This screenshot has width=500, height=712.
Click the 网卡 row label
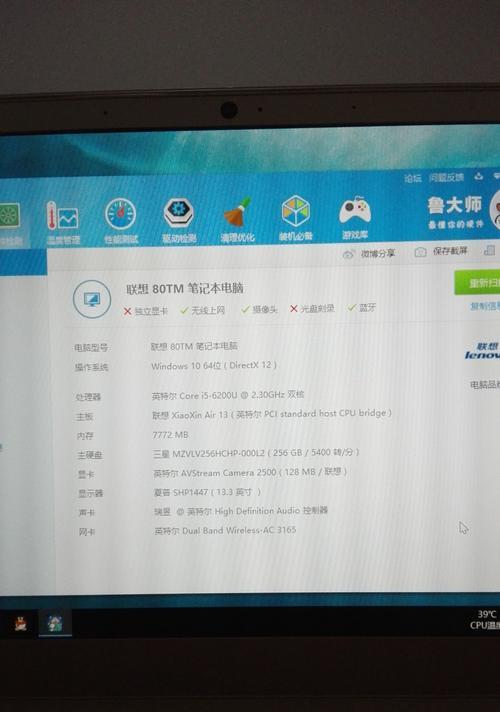point(87,531)
